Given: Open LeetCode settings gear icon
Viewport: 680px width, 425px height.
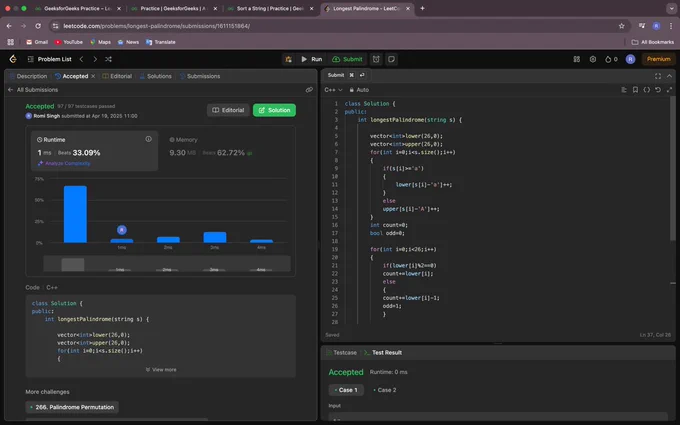Looking at the screenshot, I should [x=593, y=59].
